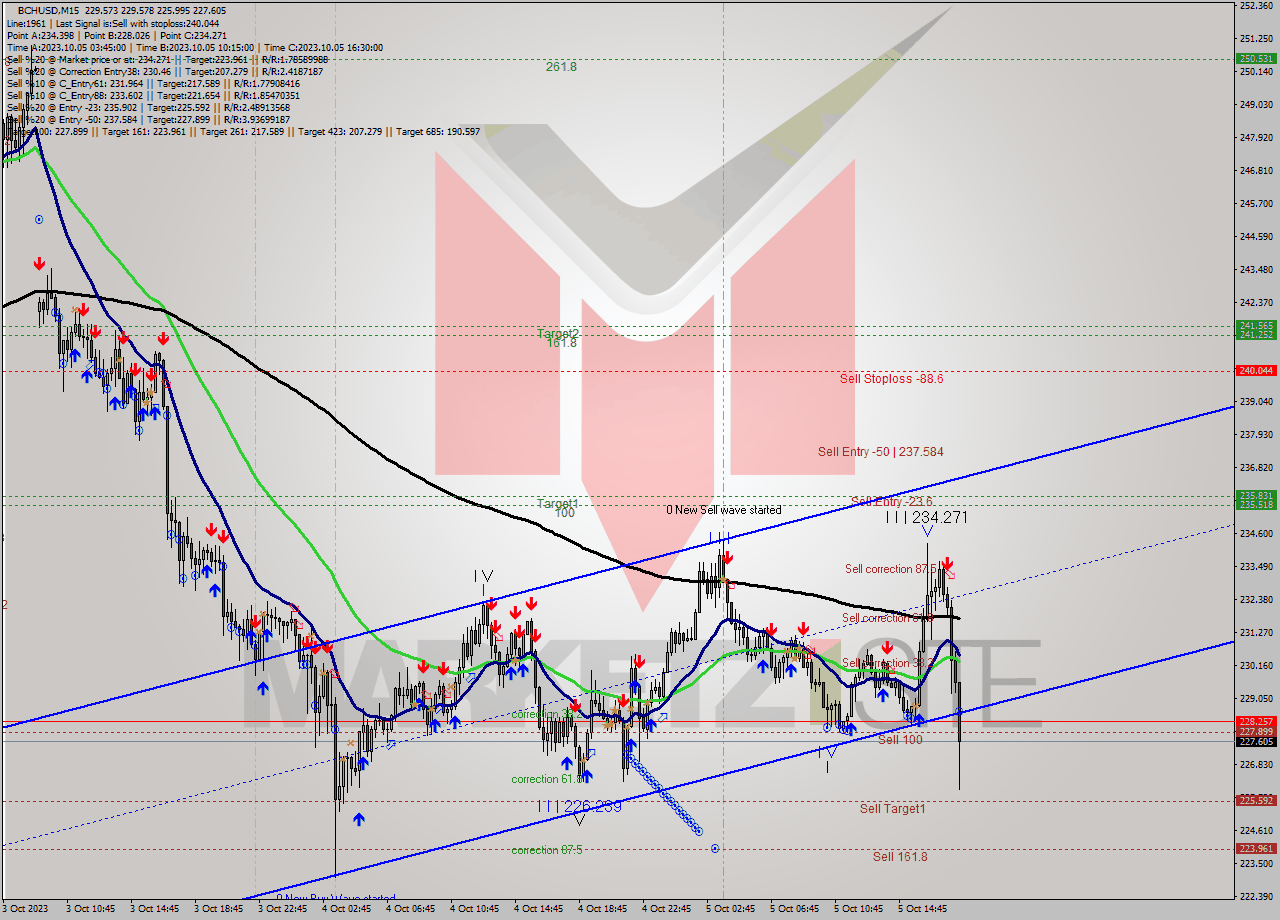Click the BCHUSD,M15 chart title
Viewport: 1280px width, 920px height.
coord(50,10)
